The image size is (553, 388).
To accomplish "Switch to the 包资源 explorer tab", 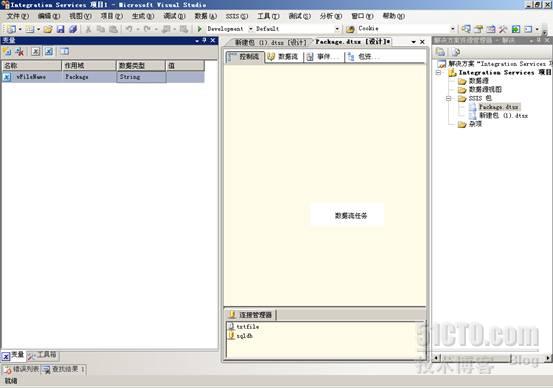I will [363, 57].
